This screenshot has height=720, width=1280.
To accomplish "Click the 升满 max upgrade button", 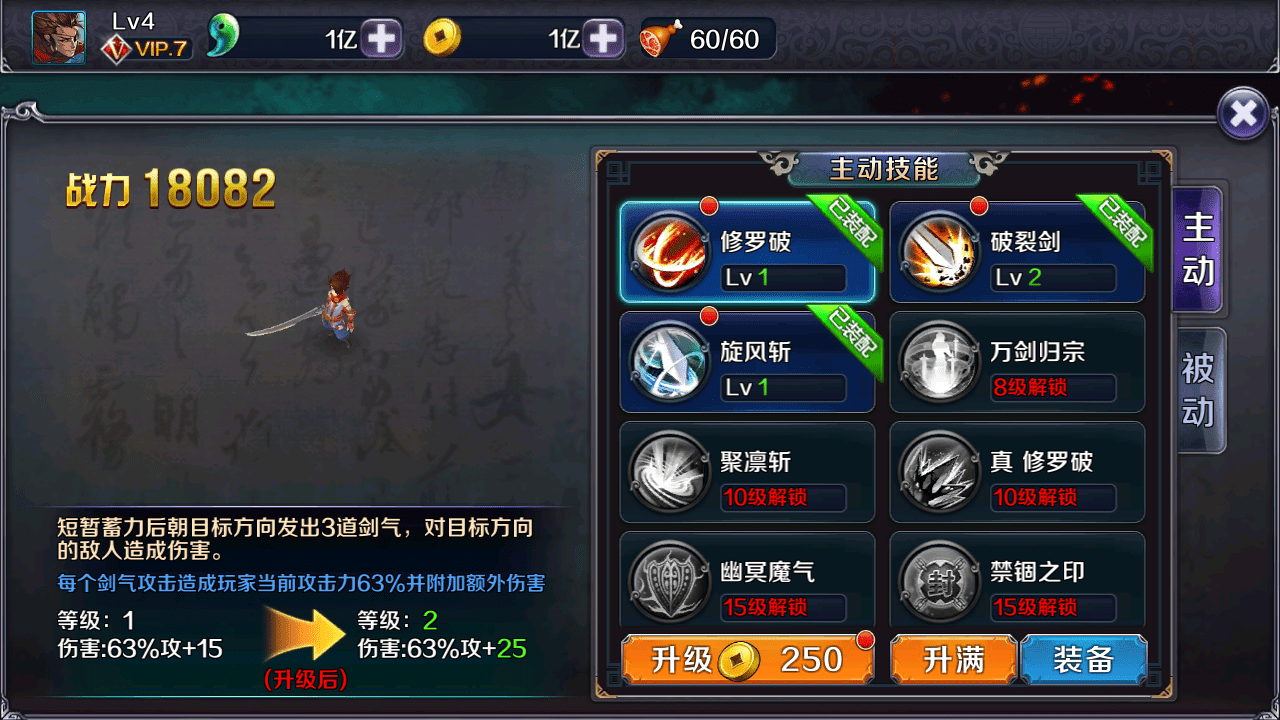I will [x=953, y=659].
